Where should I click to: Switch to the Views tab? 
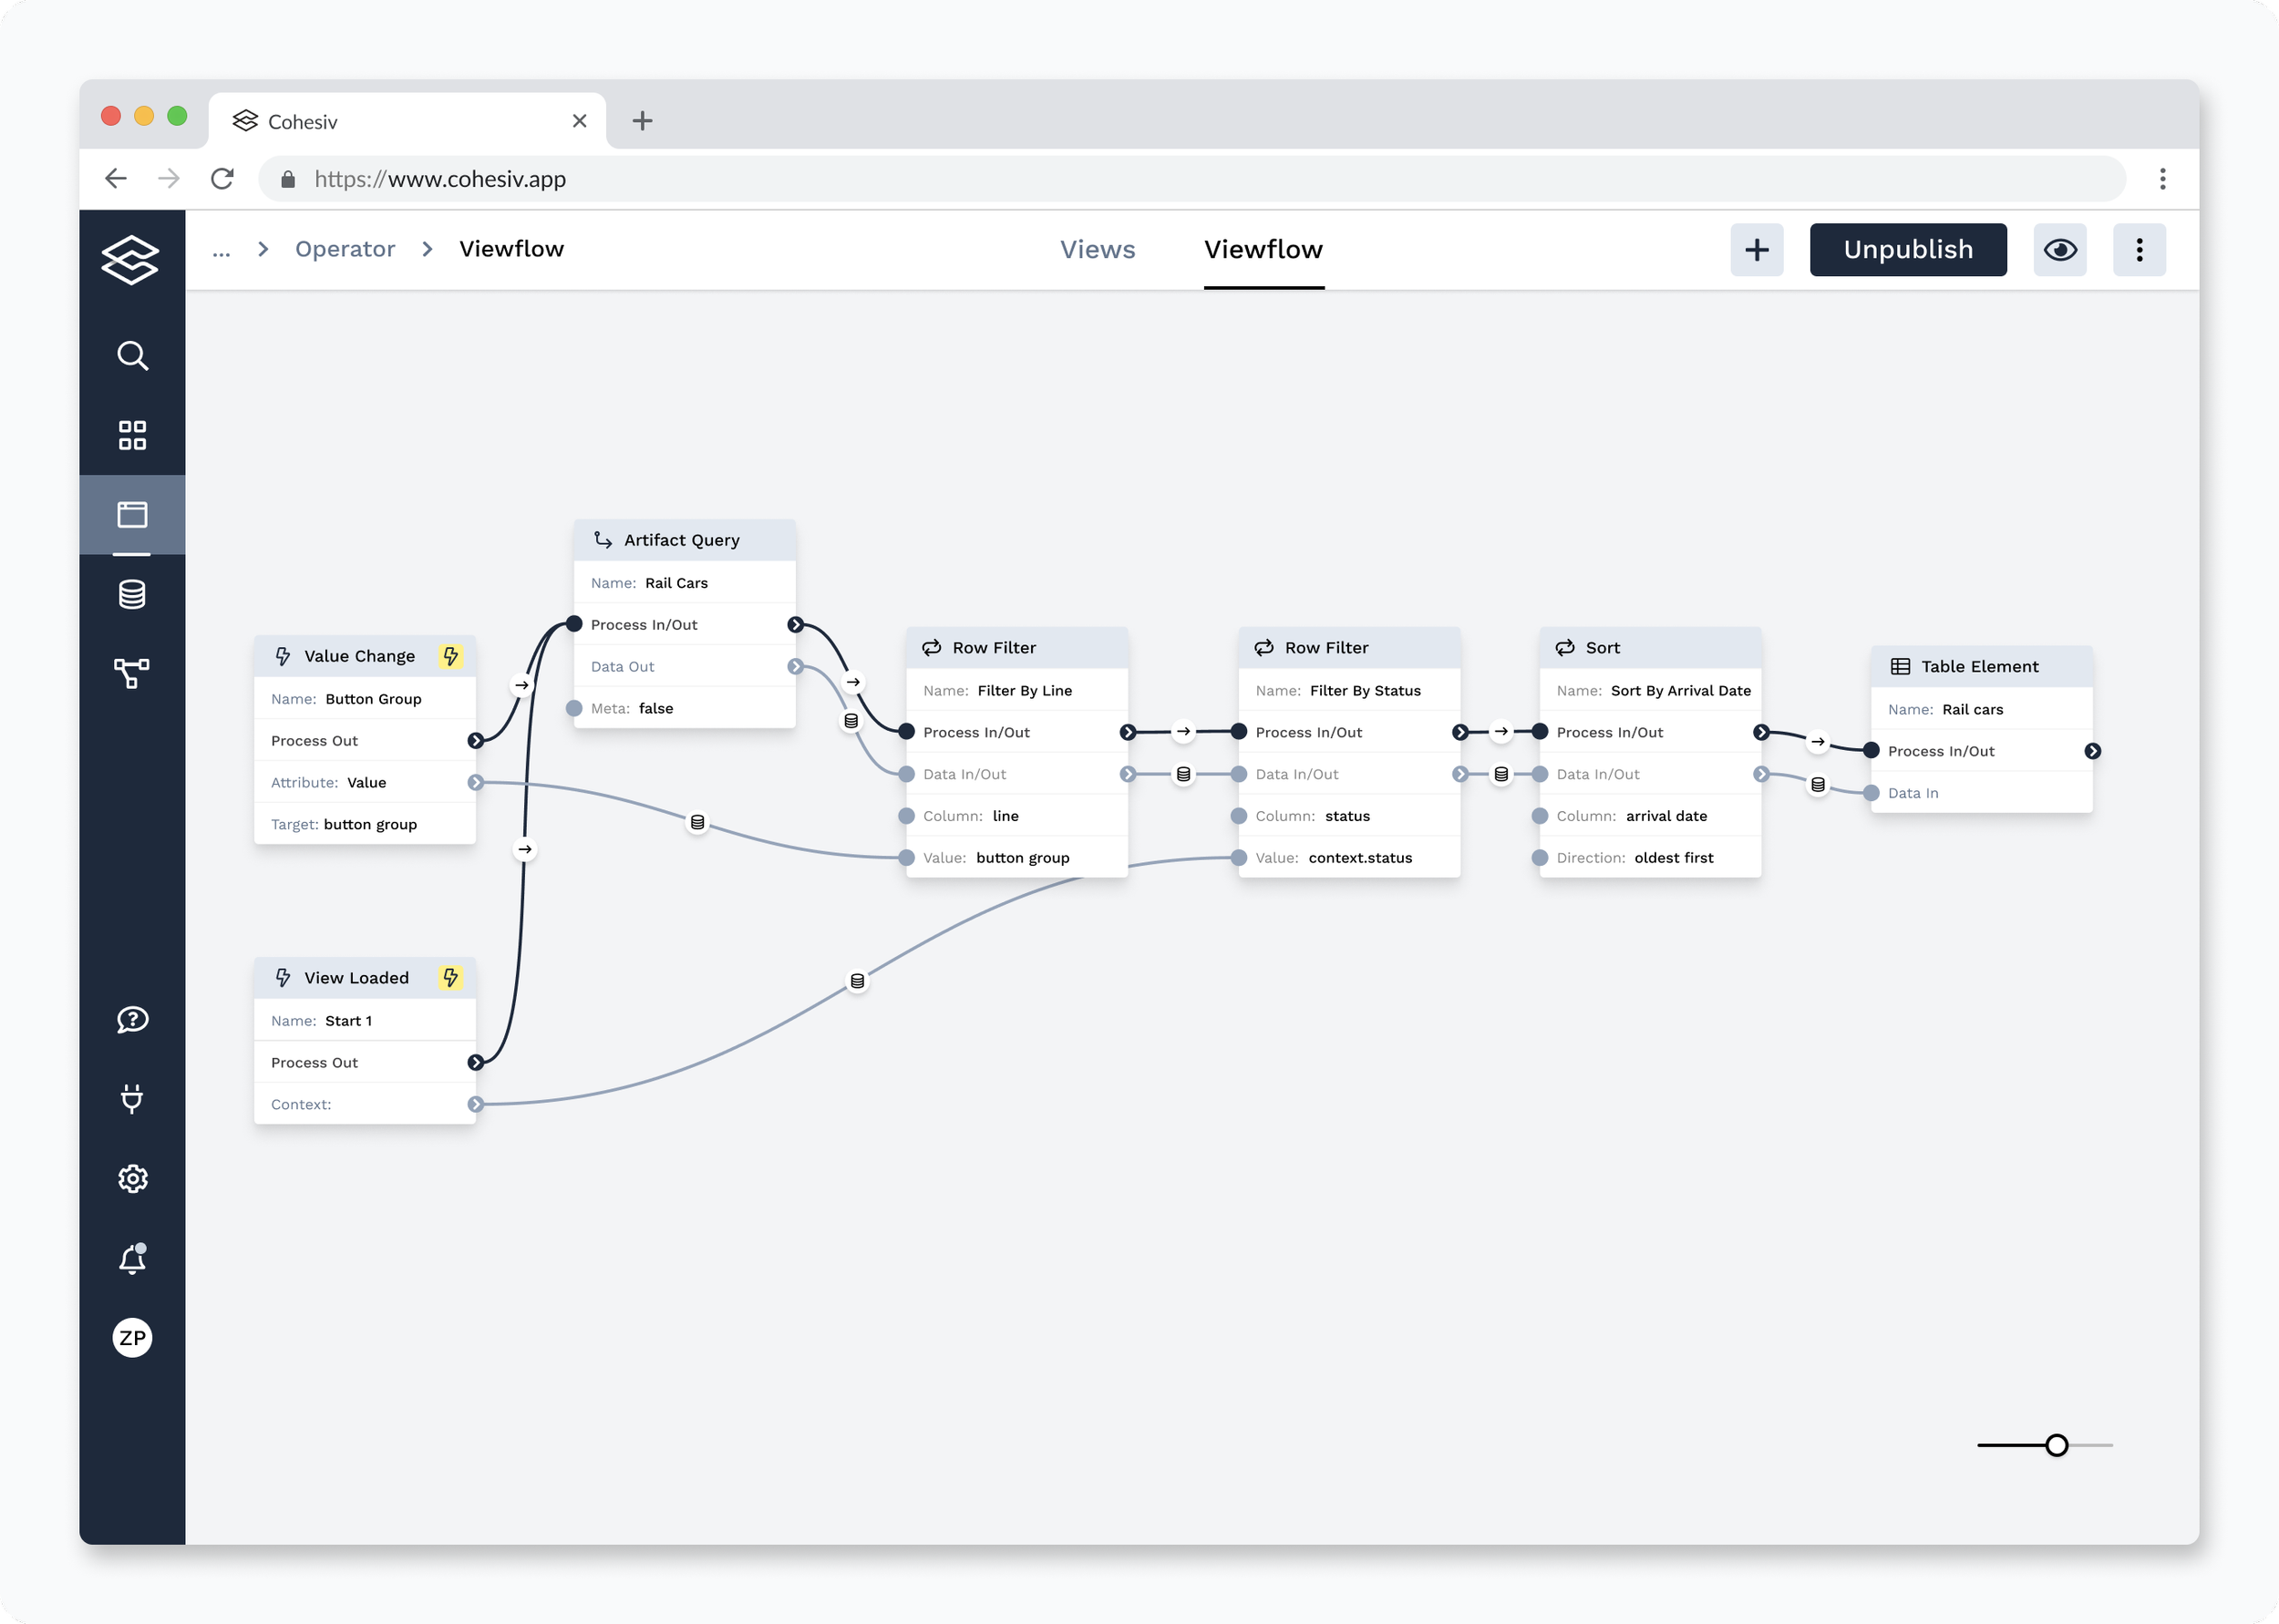pos(1097,250)
